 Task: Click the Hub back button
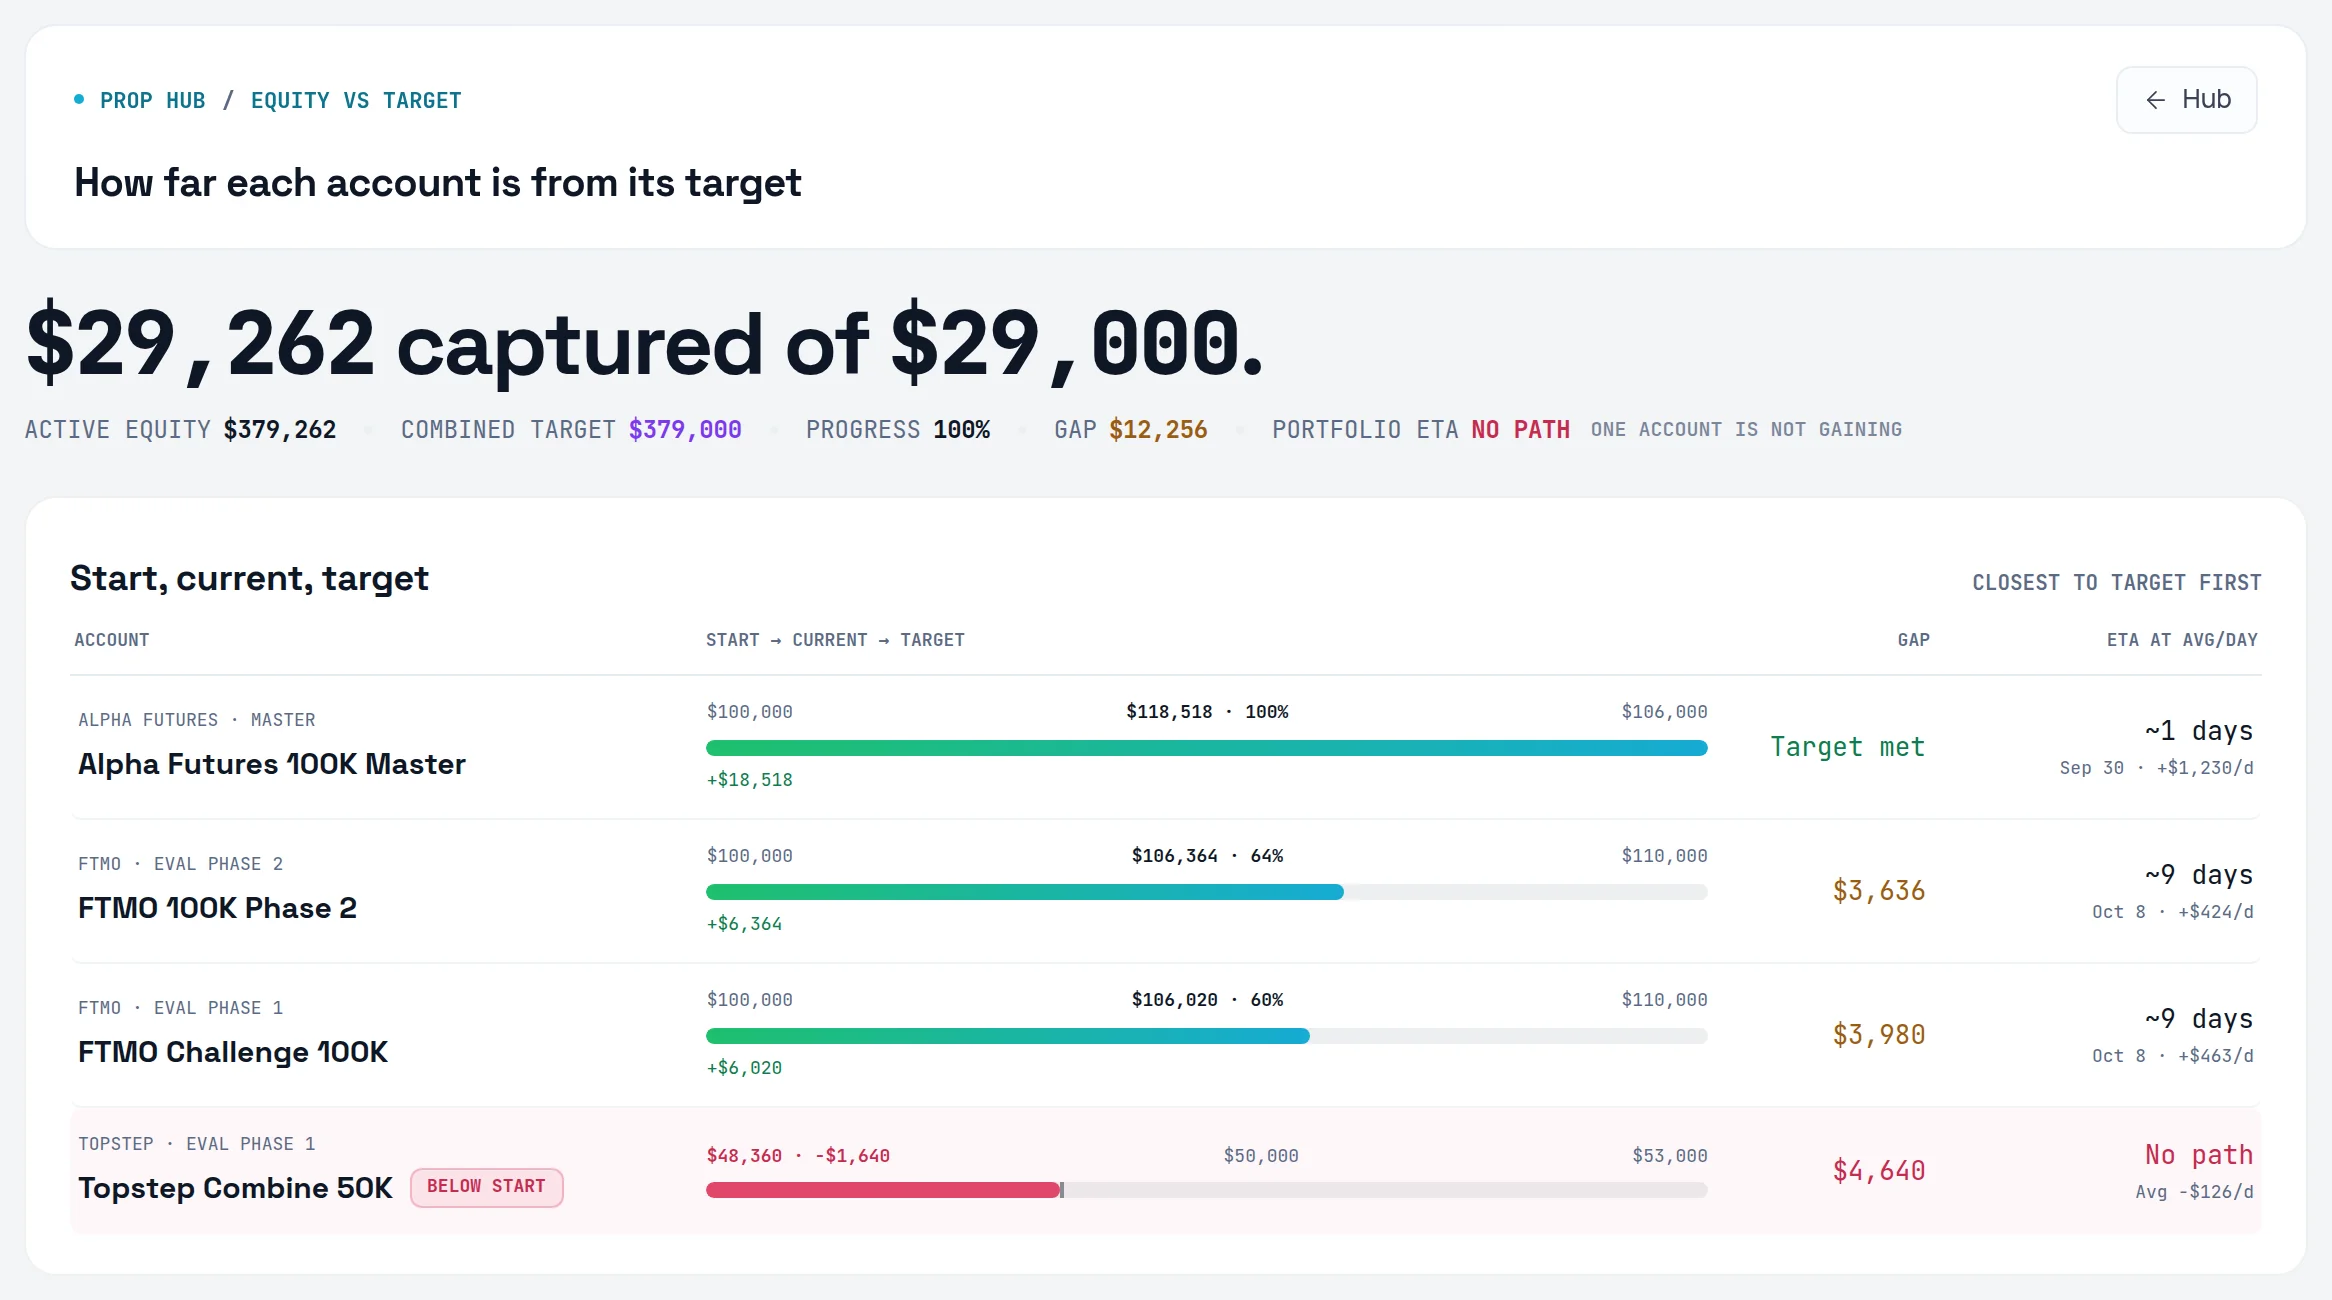point(2186,100)
